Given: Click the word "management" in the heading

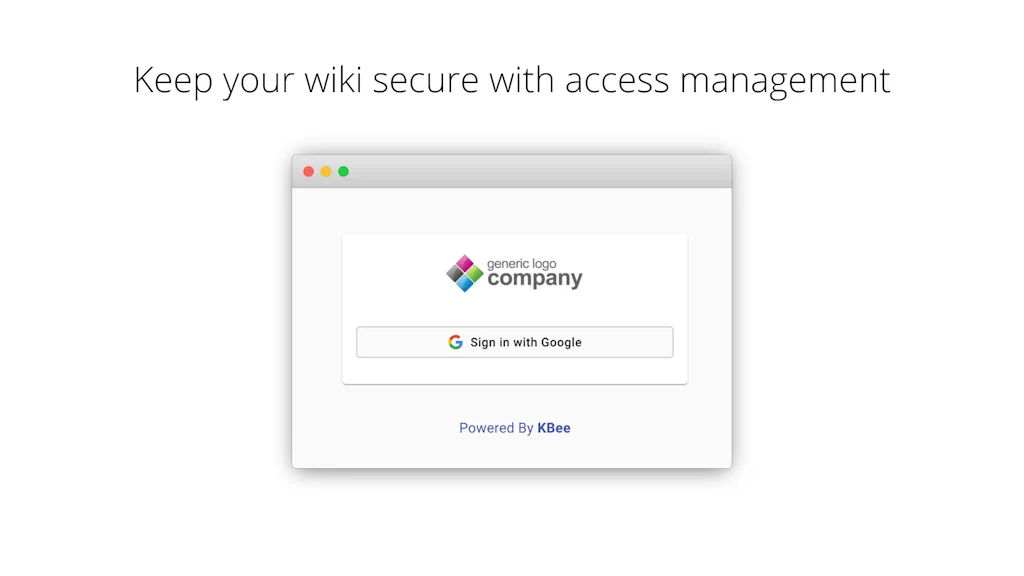Looking at the screenshot, I should (x=785, y=80).
